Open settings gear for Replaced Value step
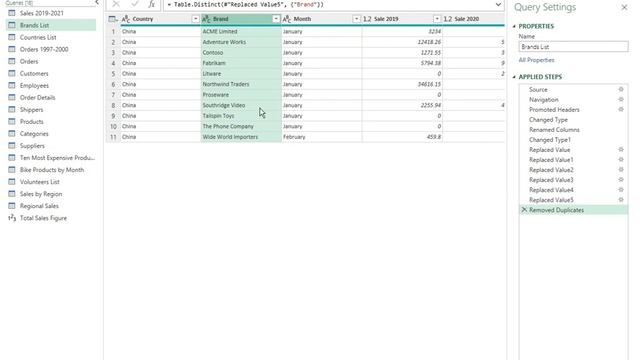Screen dimensions: 640x360 coord(621,150)
